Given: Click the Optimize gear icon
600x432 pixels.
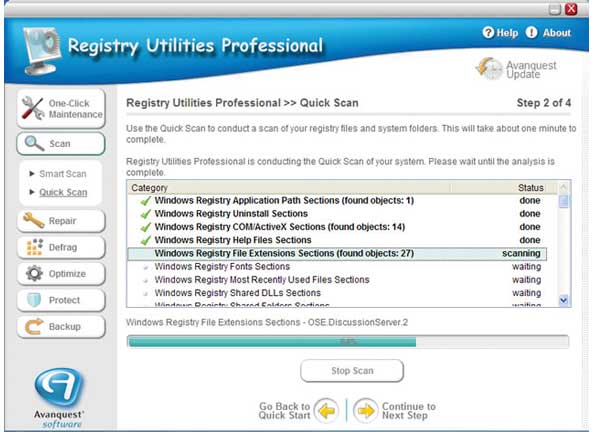Looking at the screenshot, I should pos(34,273).
